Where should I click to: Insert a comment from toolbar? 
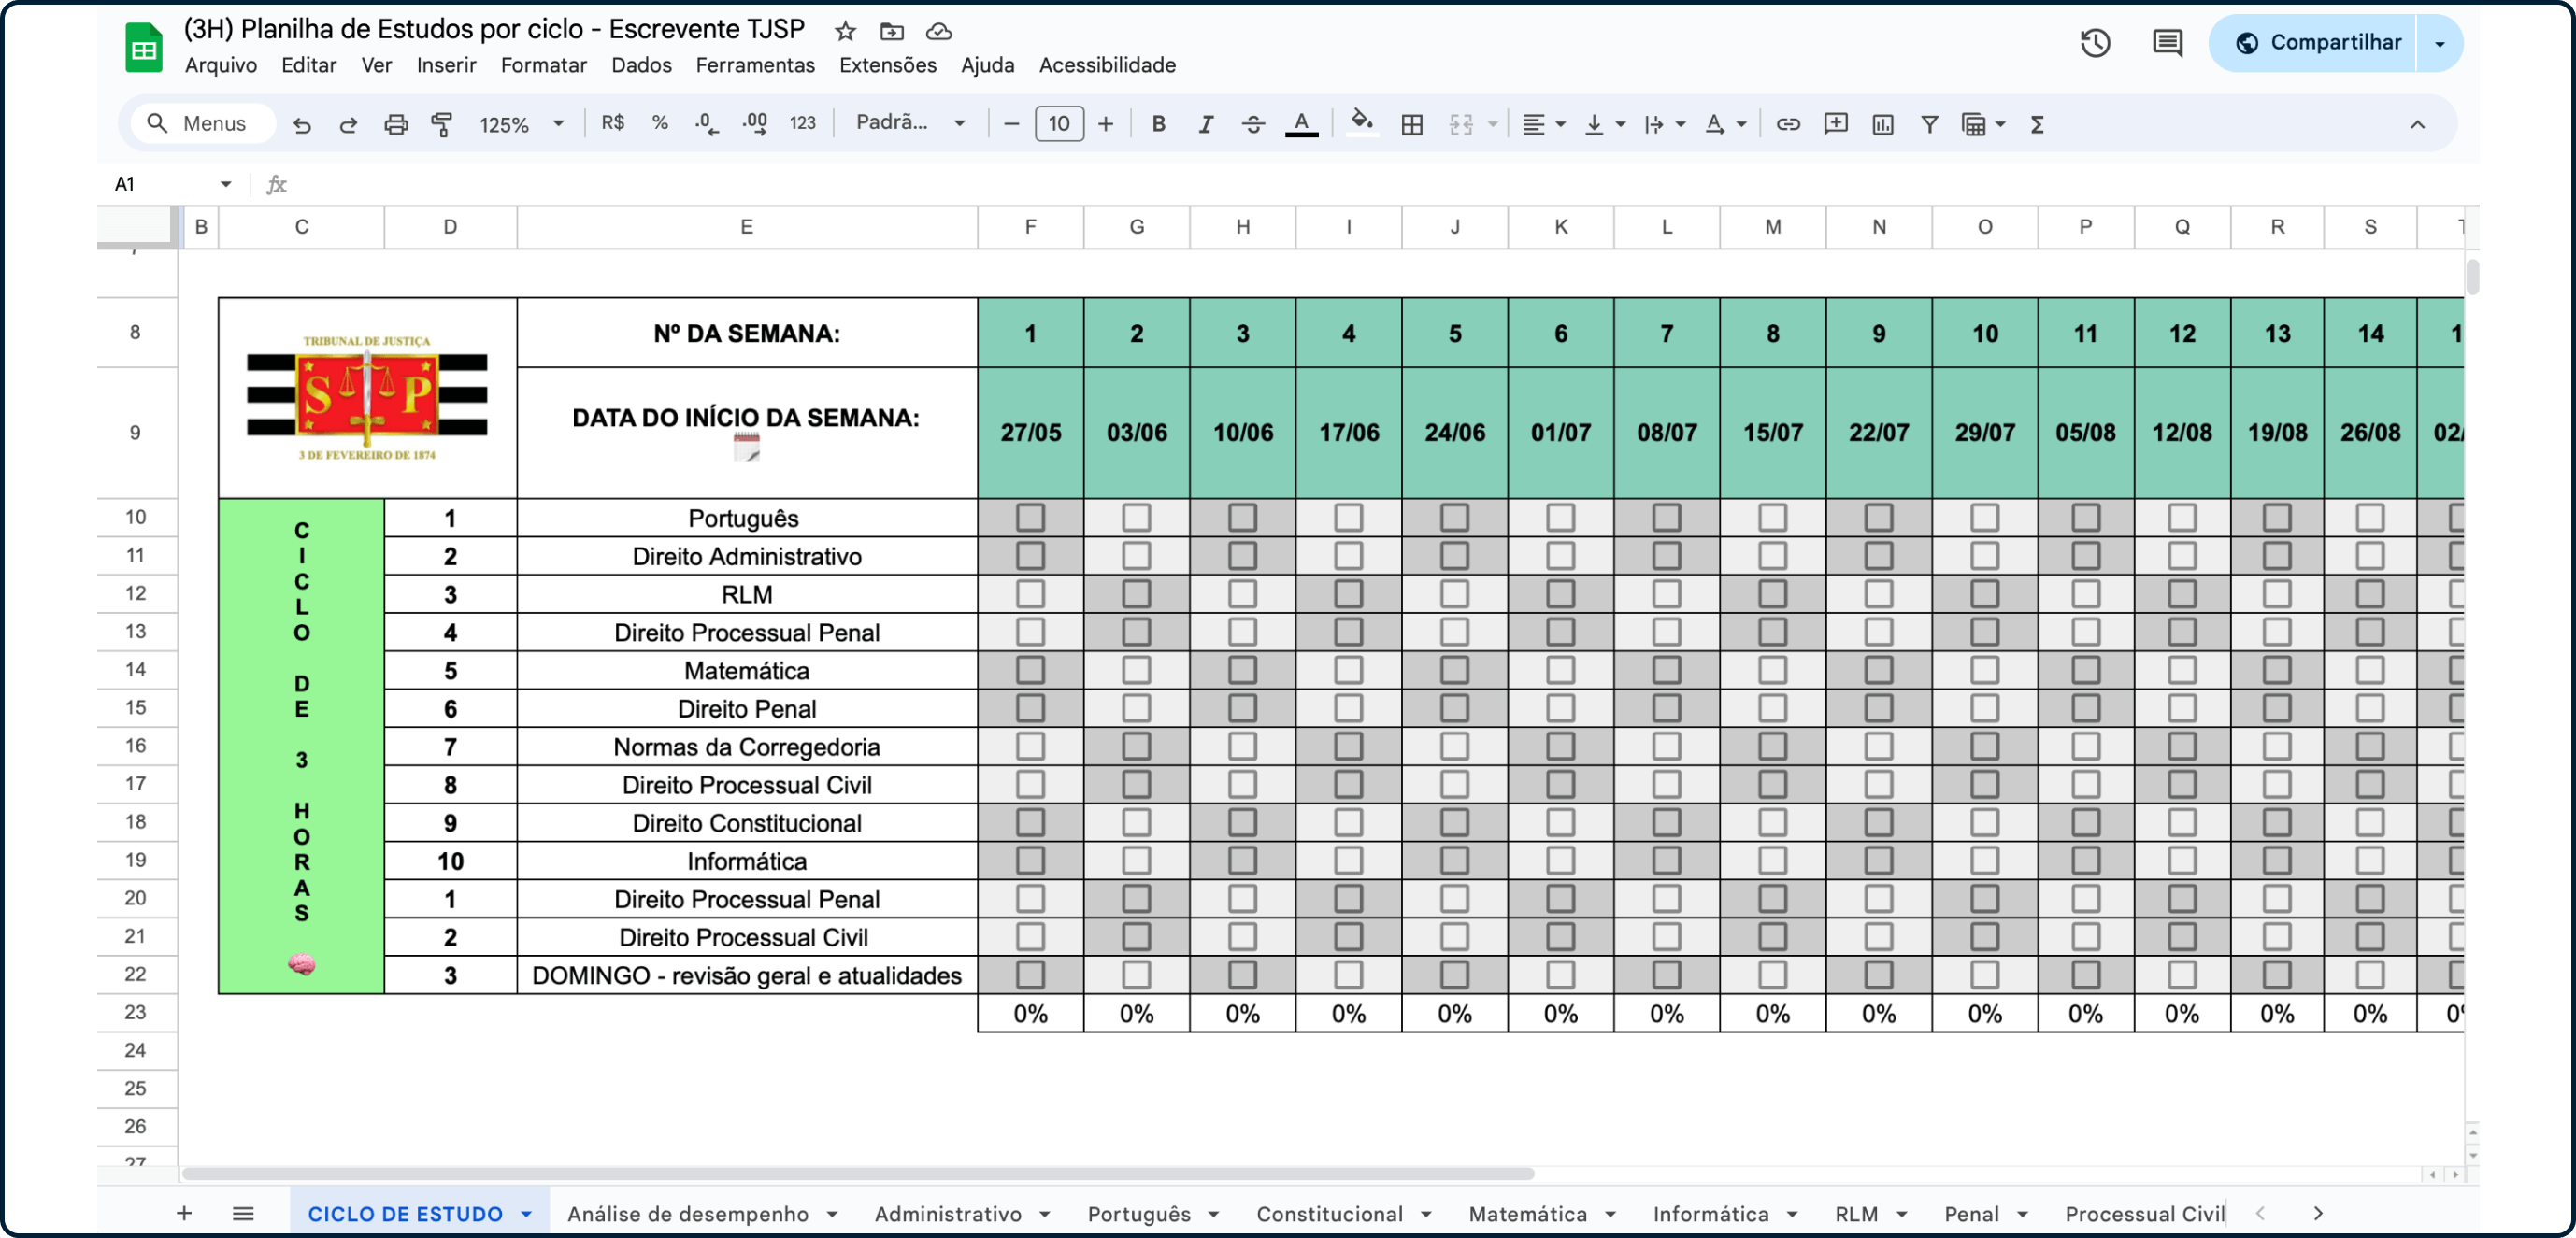pyautogui.click(x=1836, y=124)
